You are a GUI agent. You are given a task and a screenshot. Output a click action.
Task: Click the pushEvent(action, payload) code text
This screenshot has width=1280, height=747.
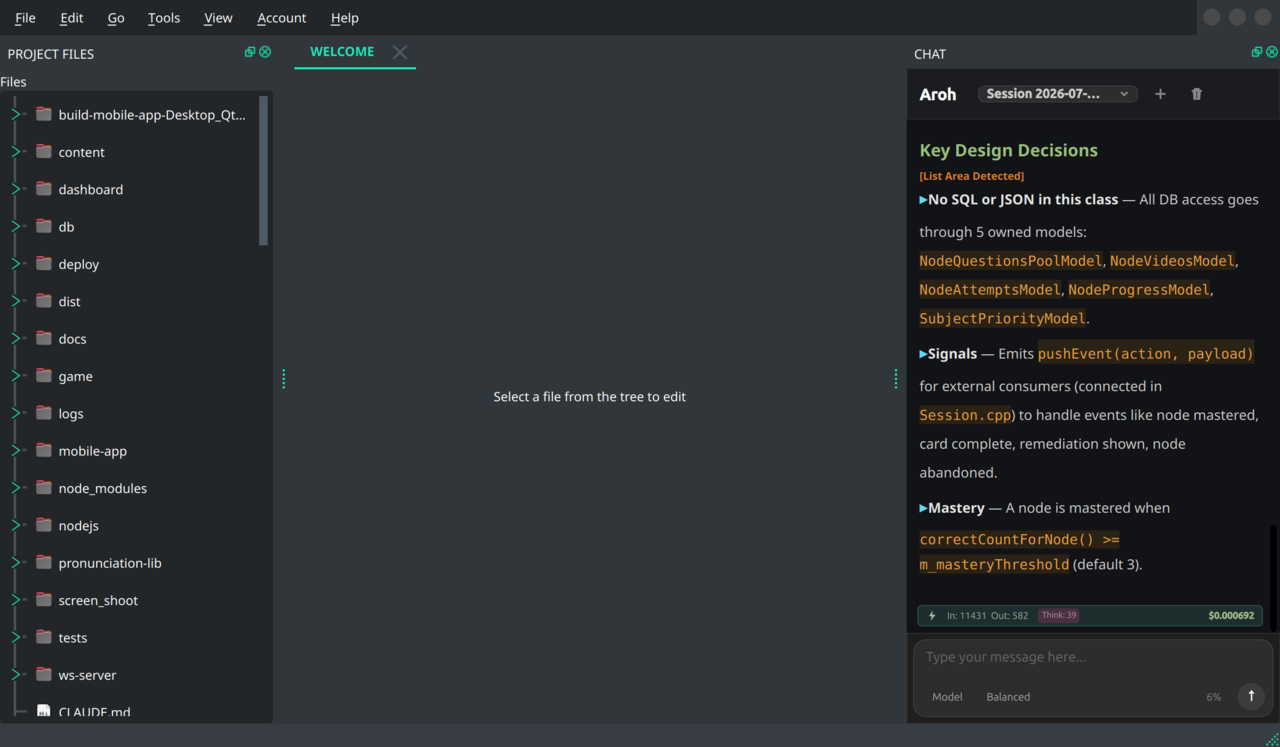click(x=1146, y=353)
